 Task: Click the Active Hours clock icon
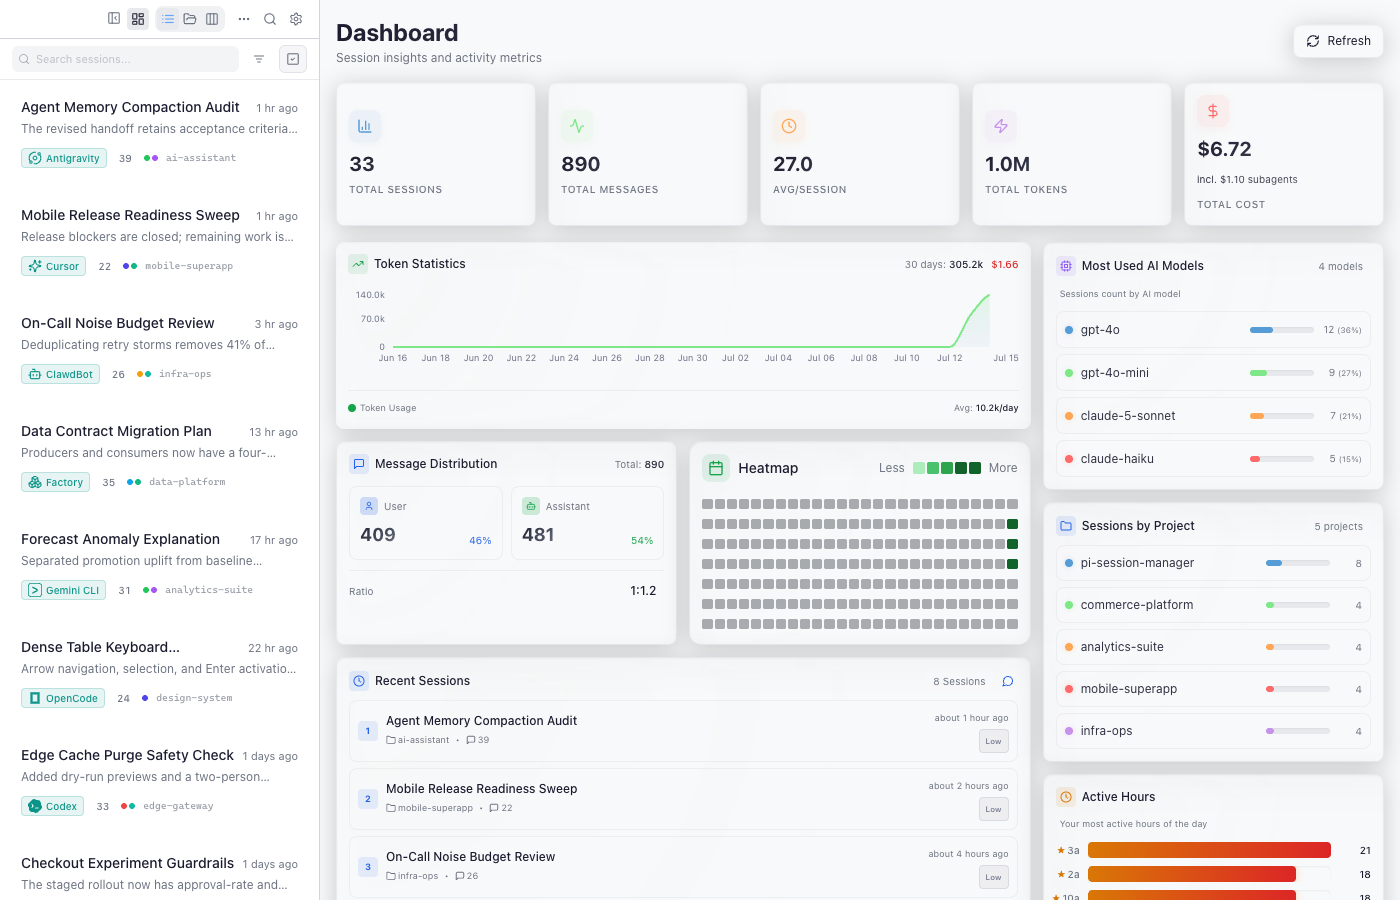[1066, 797]
